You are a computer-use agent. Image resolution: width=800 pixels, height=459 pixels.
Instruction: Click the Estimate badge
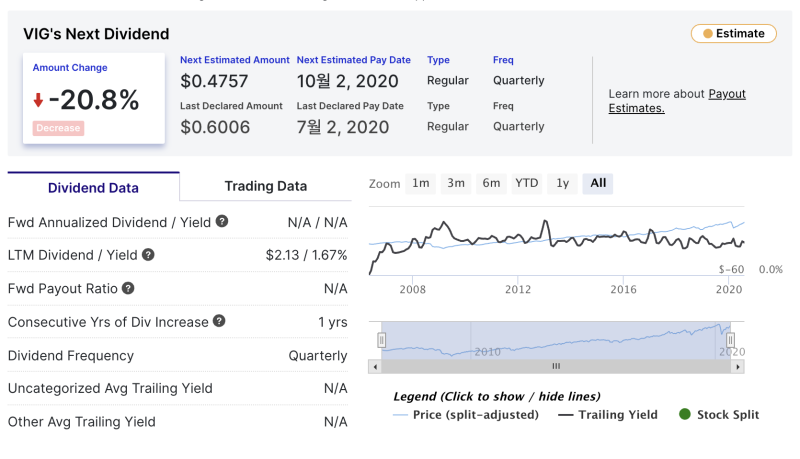(734, 34)
